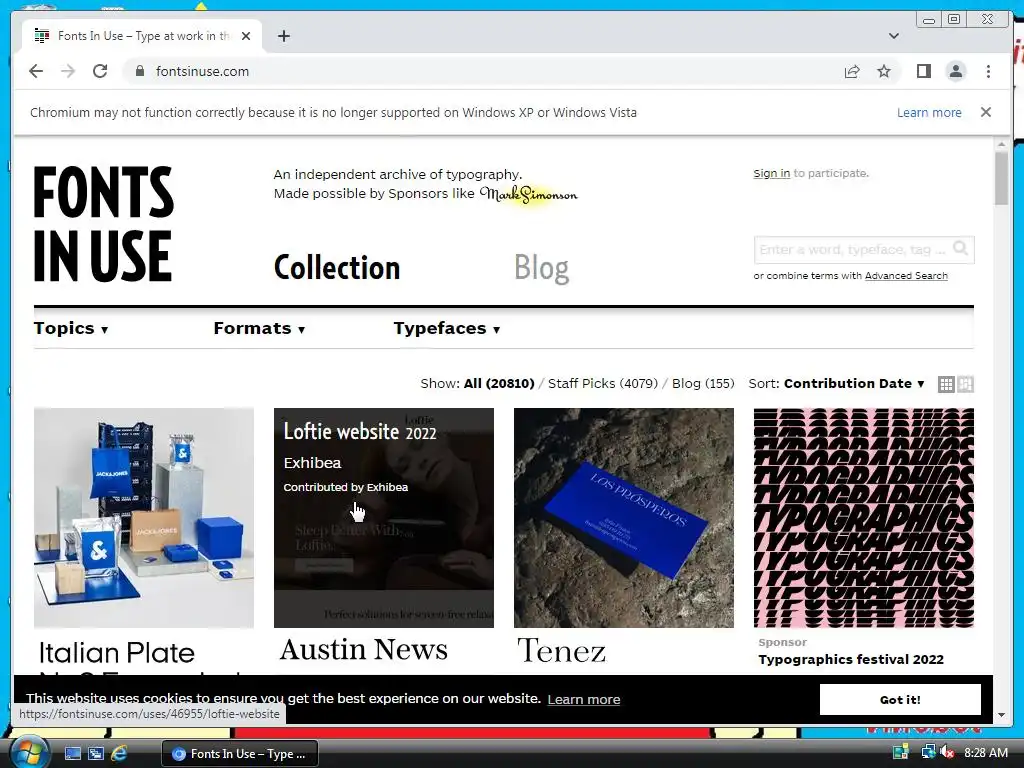Visit the Mark Simonson sponsor logo

pyautogui.click(x=529, y=194)
